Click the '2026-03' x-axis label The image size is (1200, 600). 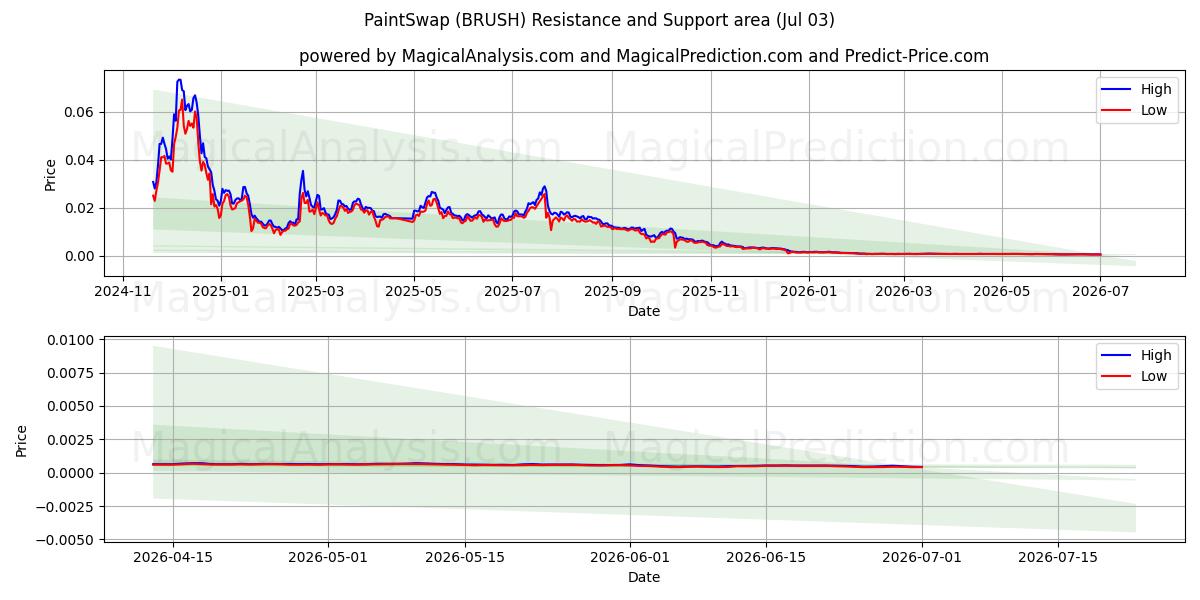click(903, 291)
